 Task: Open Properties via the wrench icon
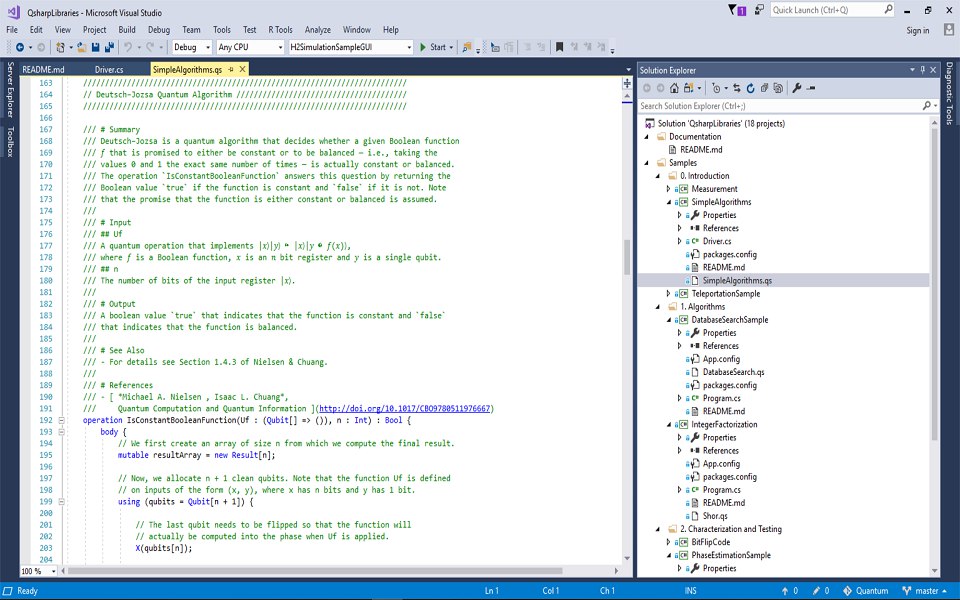click(x=797, y=88)
